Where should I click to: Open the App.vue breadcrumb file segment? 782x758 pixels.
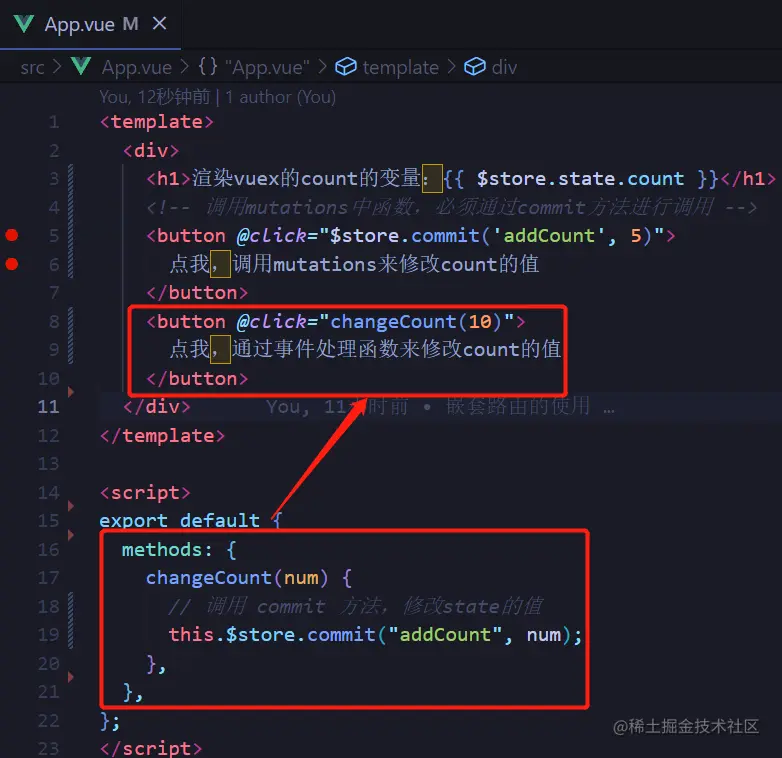pyautogui.click(x=137, y=67)
